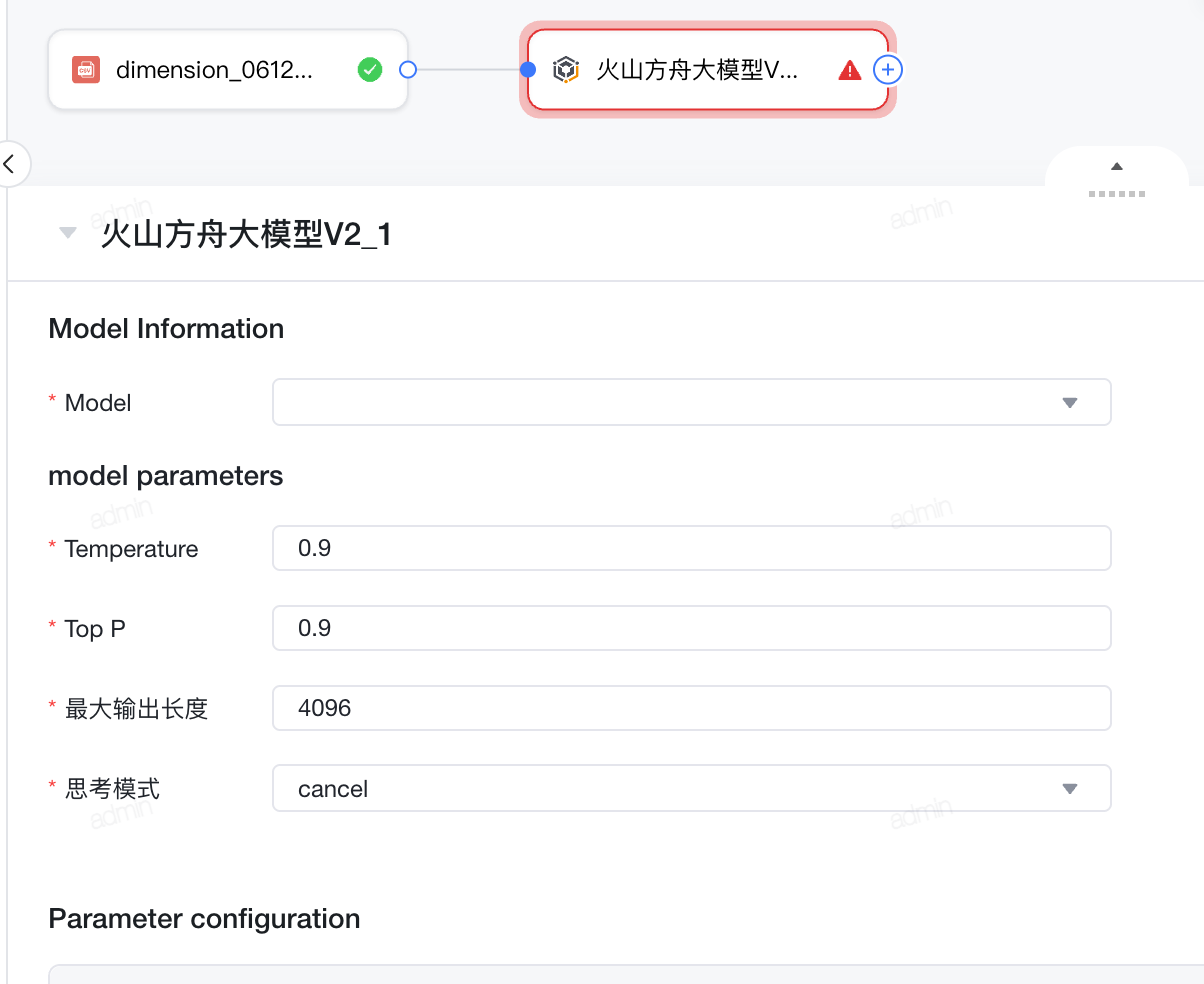The width and height of the screenshot is (1204, 984).
Task: Click the 最大输出长度 input field
Action: [691, 708]
